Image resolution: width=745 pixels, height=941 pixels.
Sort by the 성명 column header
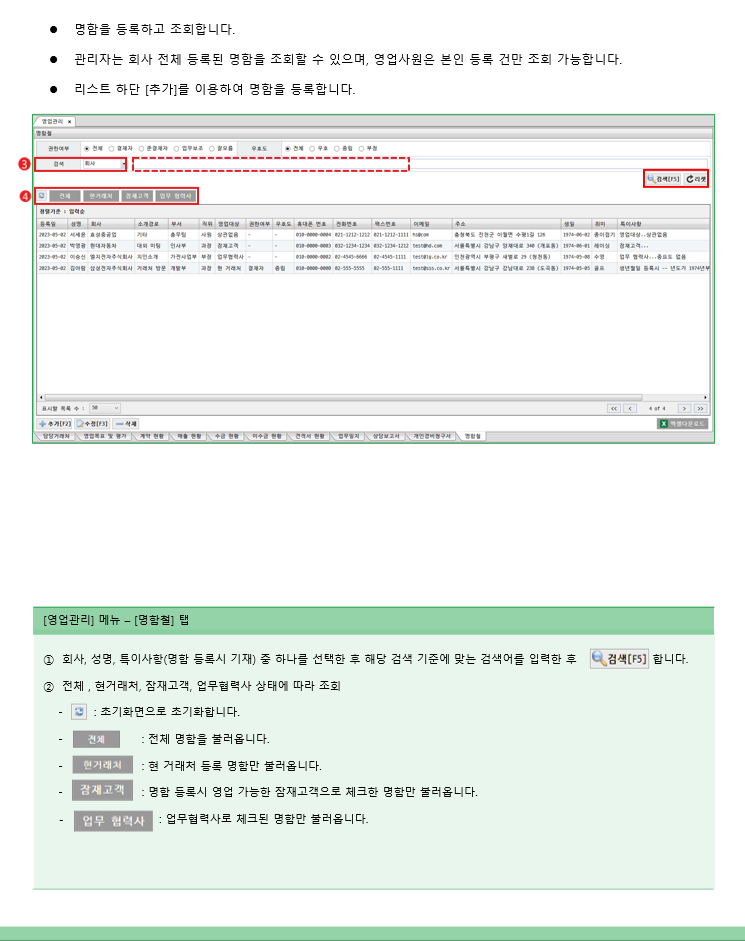pyautogui.click(x=77, y=224)
